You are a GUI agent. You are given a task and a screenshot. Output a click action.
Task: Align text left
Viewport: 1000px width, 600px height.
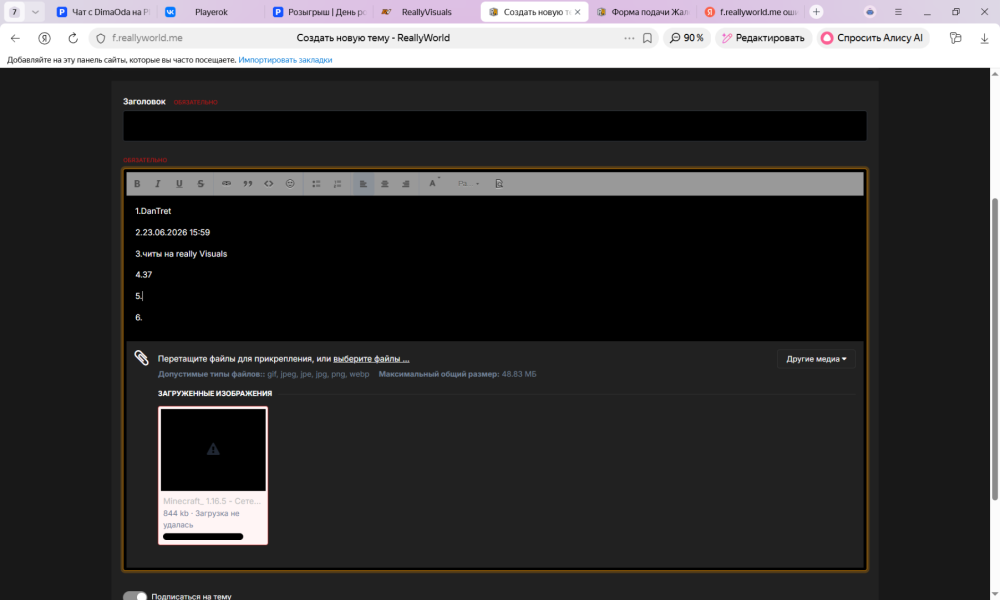point(363,184)
